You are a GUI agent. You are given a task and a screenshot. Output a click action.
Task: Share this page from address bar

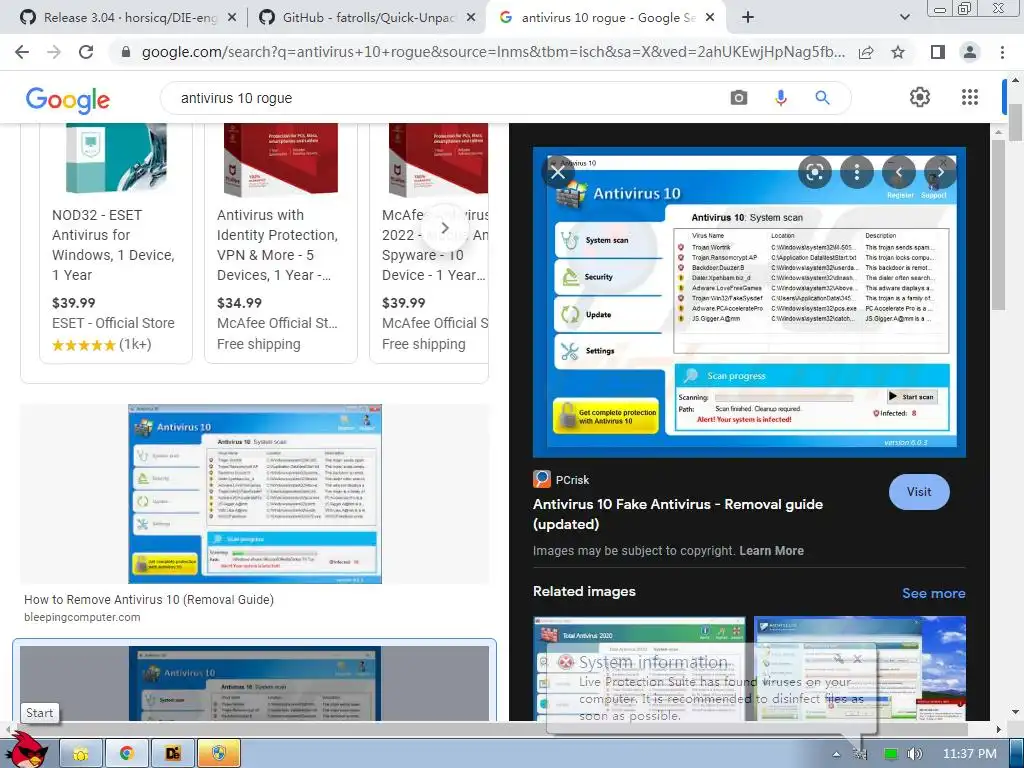click(866, 52)
